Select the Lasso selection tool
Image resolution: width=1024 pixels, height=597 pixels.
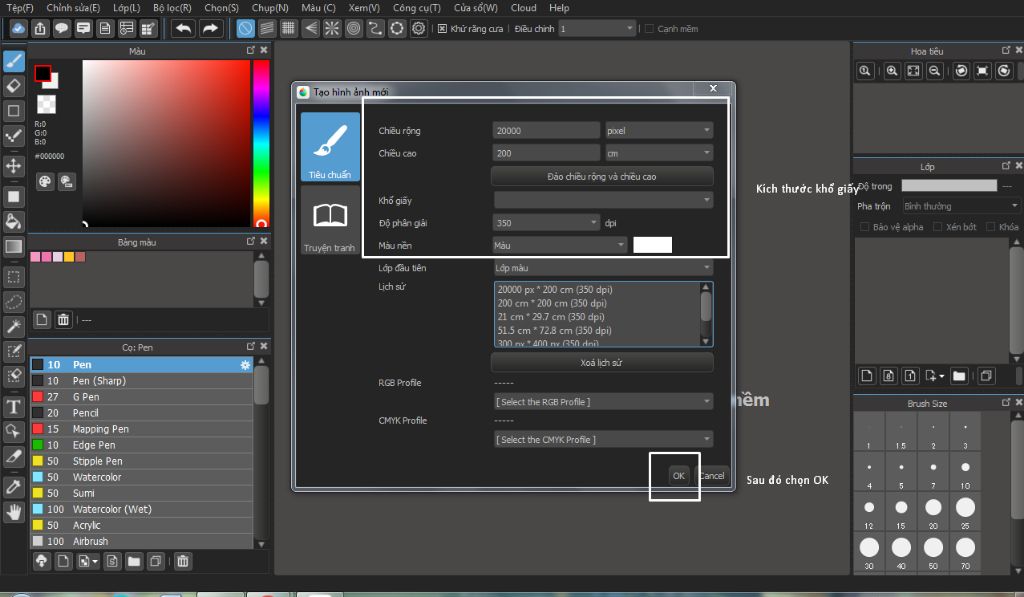click(14, 302)
